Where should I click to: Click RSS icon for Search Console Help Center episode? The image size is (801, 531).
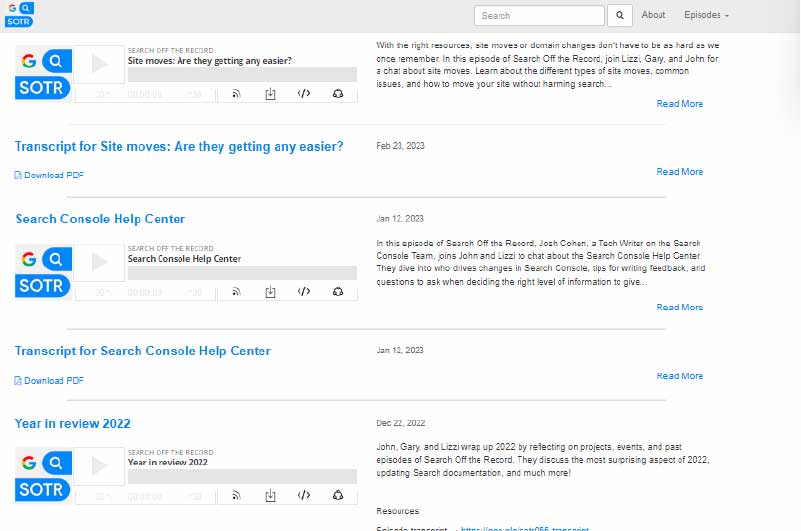(x=236, y=292)
